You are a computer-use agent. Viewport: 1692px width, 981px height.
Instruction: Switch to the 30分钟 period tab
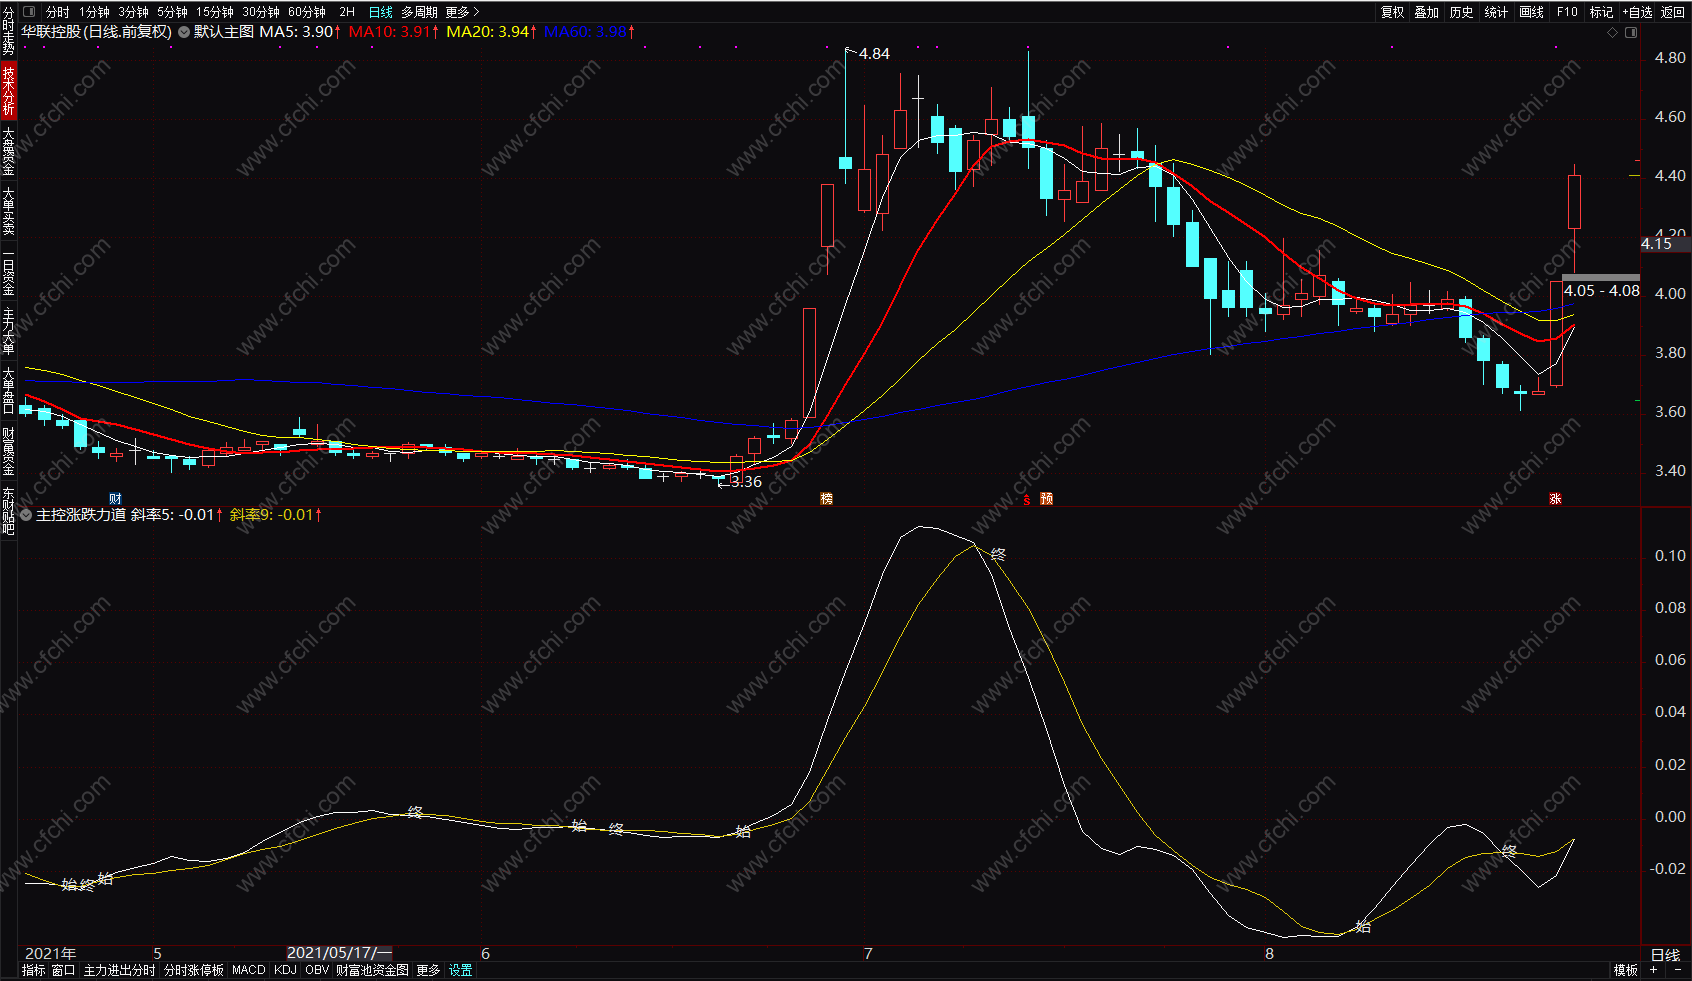point(261,12)
